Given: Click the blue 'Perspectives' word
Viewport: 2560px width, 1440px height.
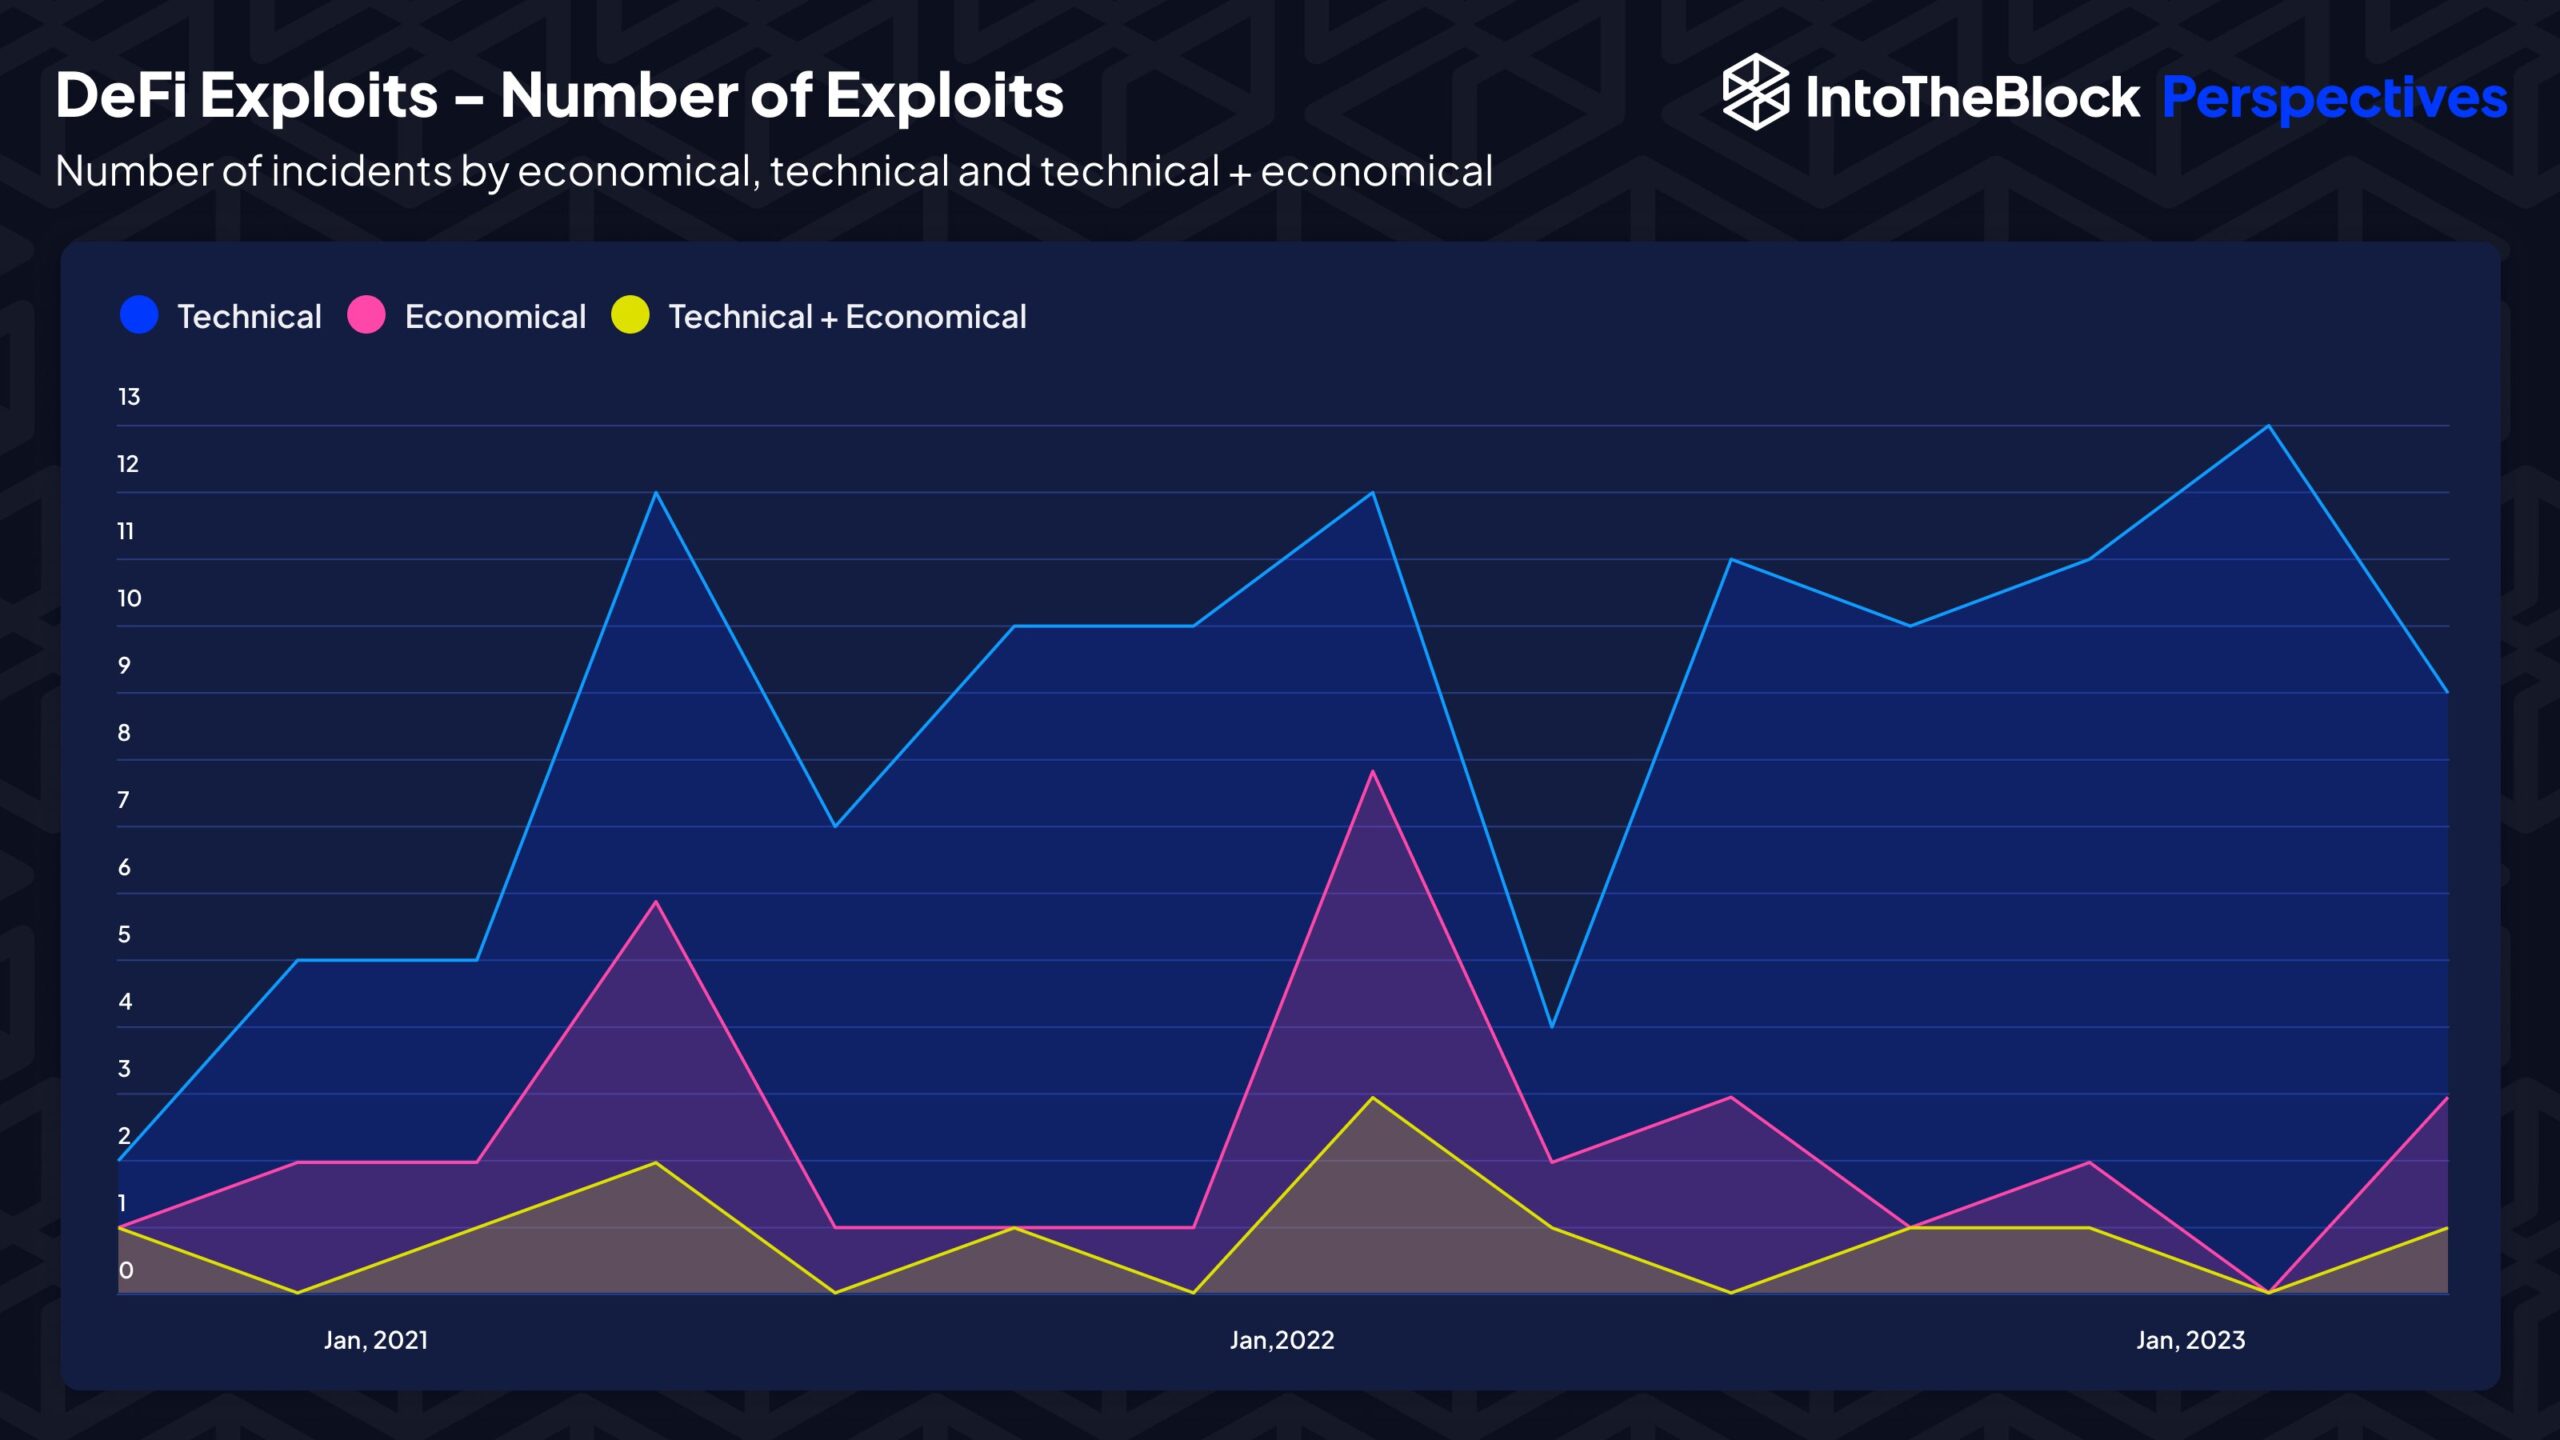Looking at the screenshot, I should coord(2334,100).
